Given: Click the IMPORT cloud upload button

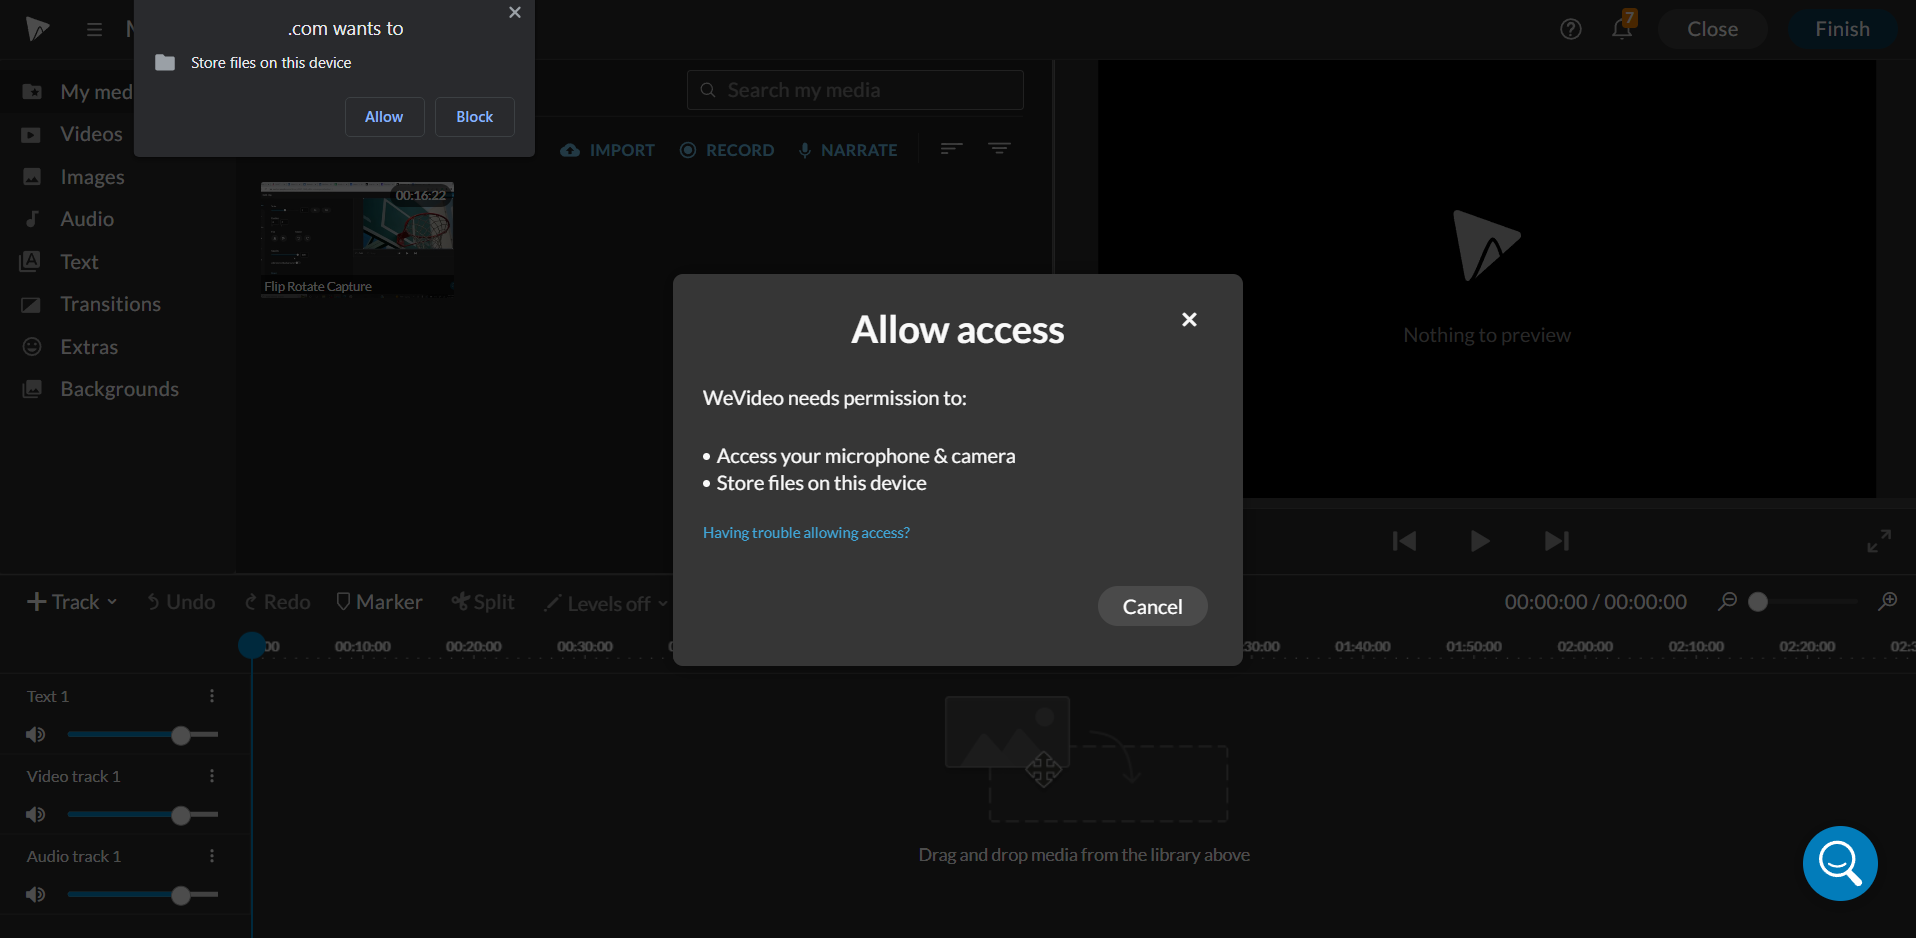Looking at the screenshot, I should pyautogui.click(x=608, y=150).
